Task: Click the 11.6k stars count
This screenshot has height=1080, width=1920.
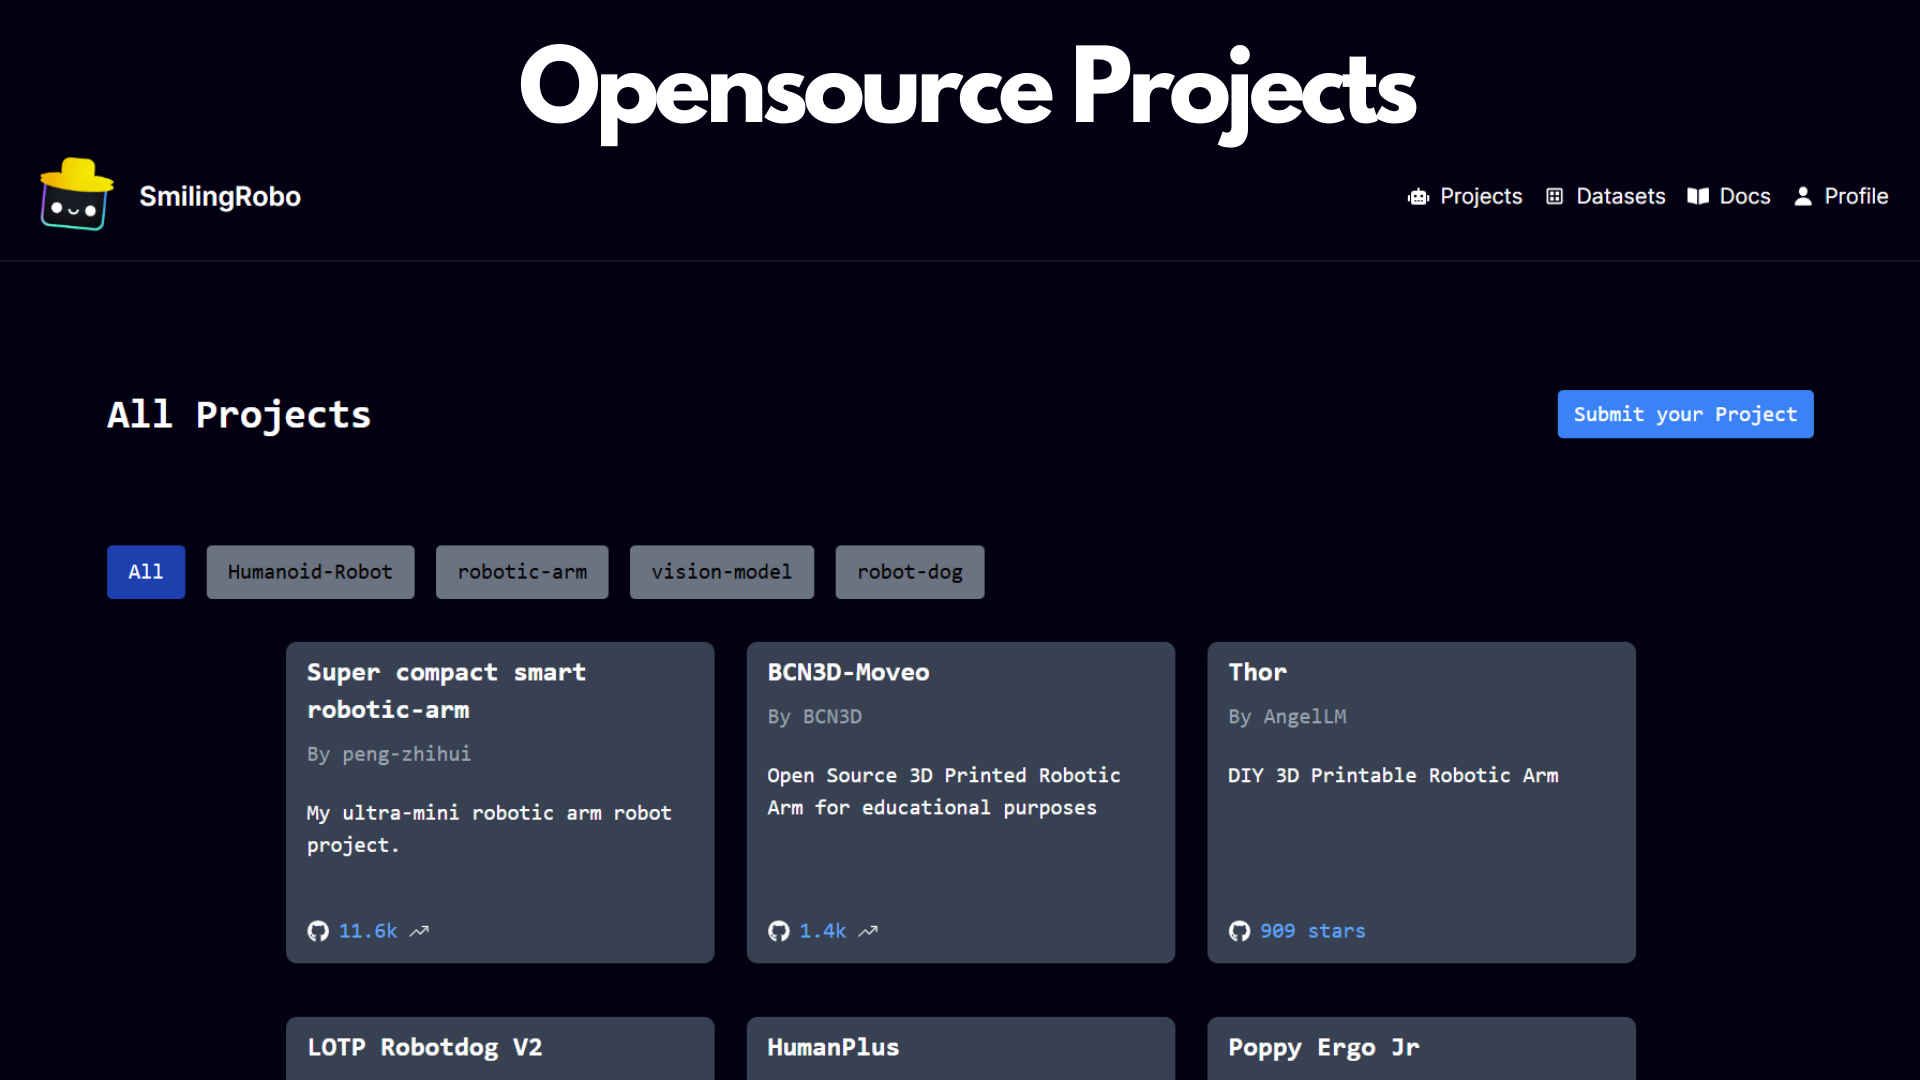Action: click(368, 931)
